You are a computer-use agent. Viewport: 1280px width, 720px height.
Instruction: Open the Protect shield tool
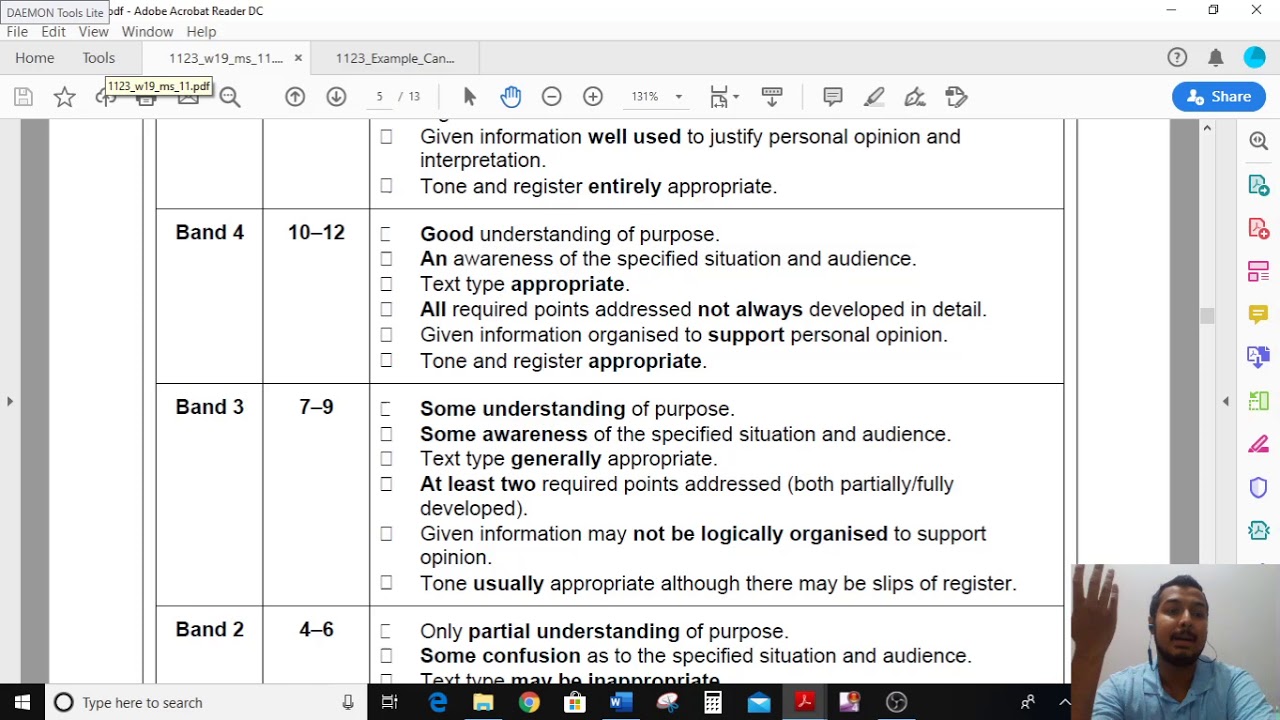[x=1259, y=487]
